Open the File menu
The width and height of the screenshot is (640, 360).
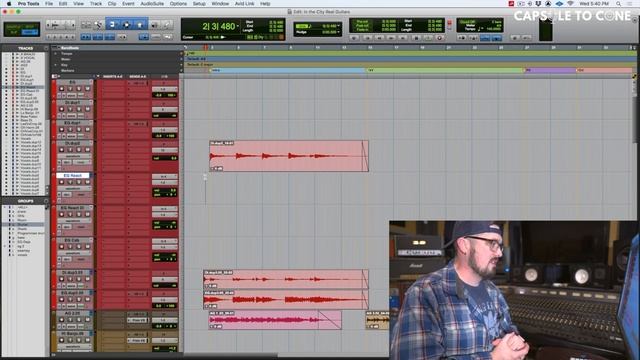point(49,4)
